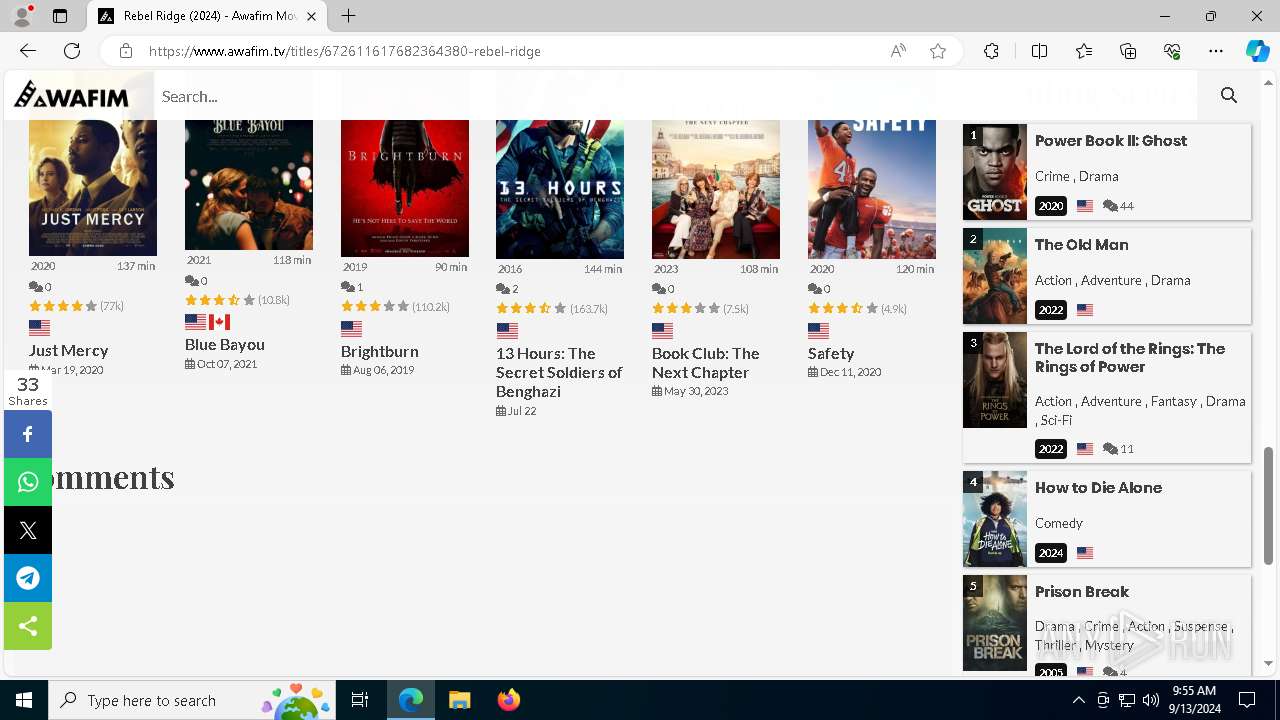This screenshot has width=1280, height=720.
Task: Open tab actions menu
Action: tap(60, 16)
